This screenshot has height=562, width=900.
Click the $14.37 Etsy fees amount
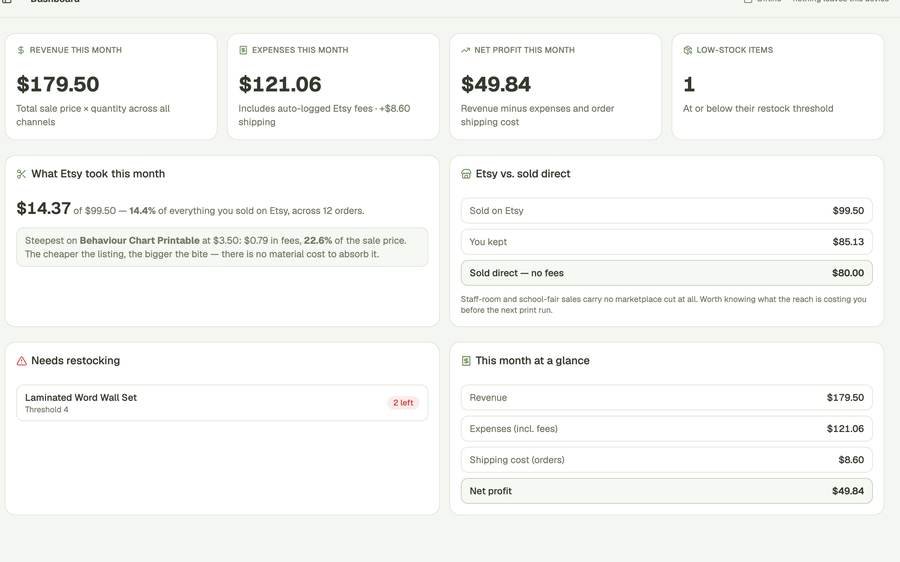pyautogui.click(x=44, y=208)
